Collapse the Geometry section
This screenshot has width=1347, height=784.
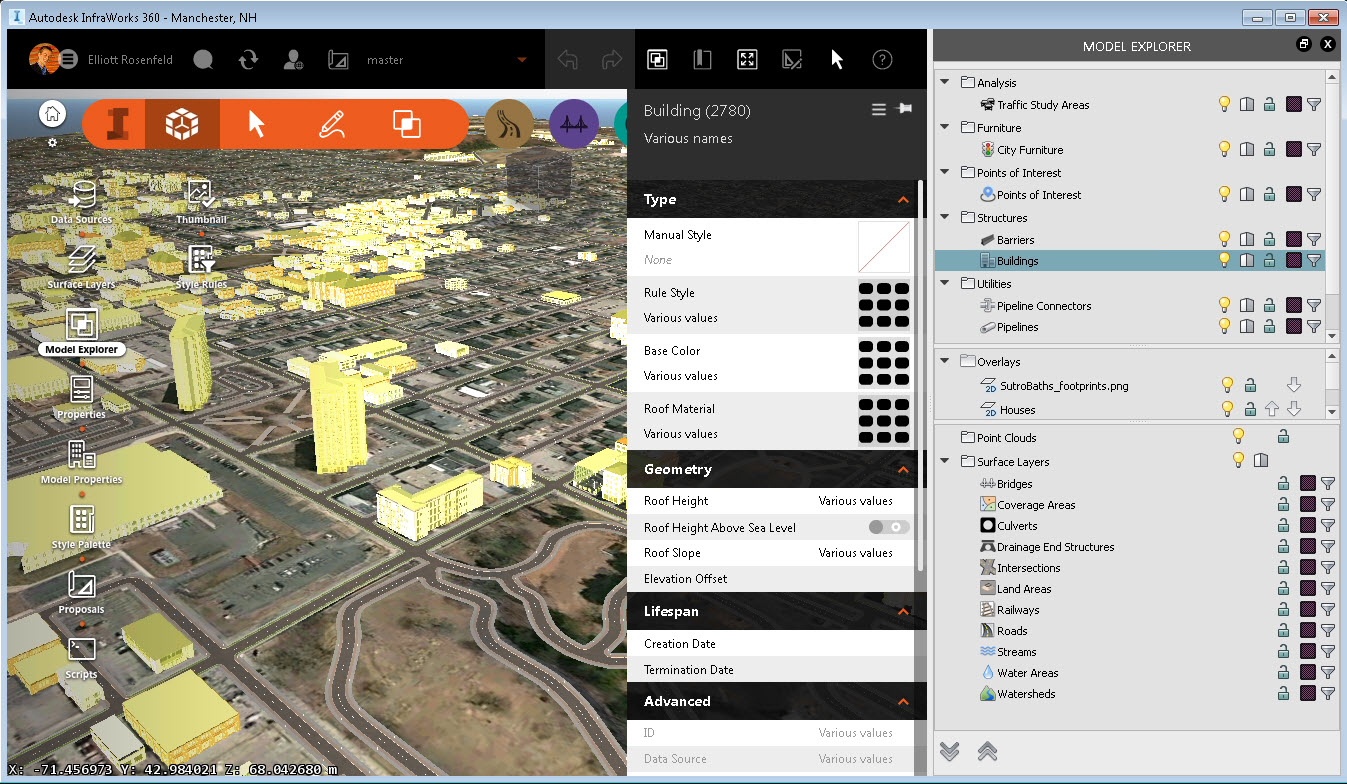(903, 469)
